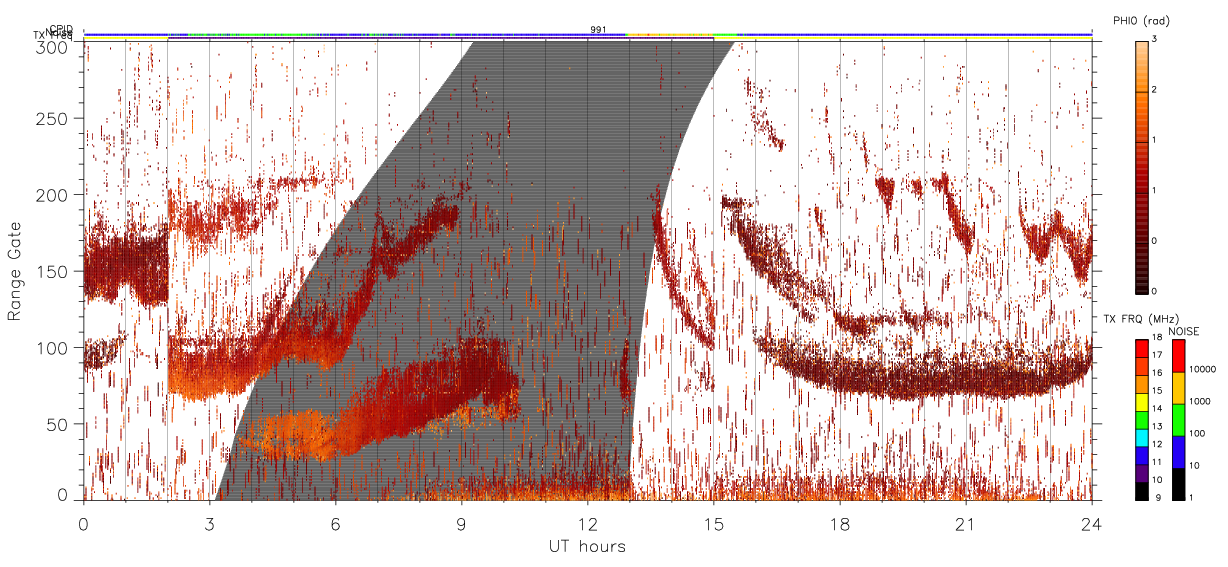Click the green NOISE swatch between 100 and 1000
The height and width of the screenshot is (567, 1228).
tap(1178, 420)
